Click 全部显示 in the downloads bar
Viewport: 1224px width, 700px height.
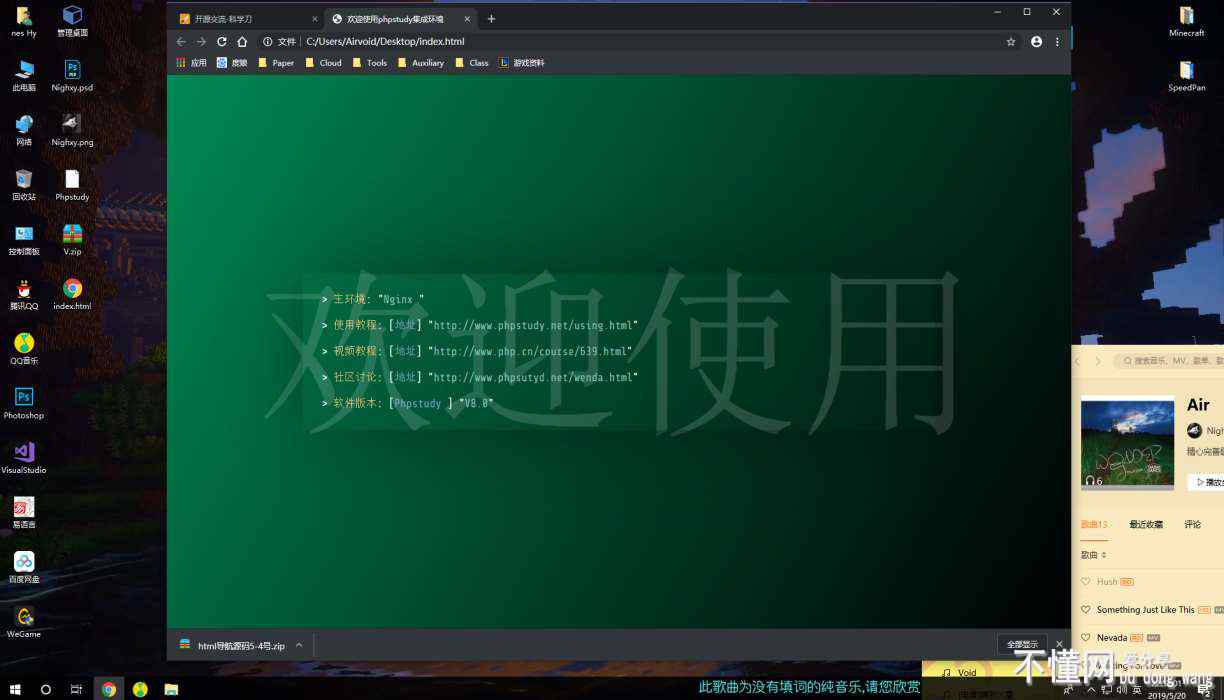[1022, 645]
